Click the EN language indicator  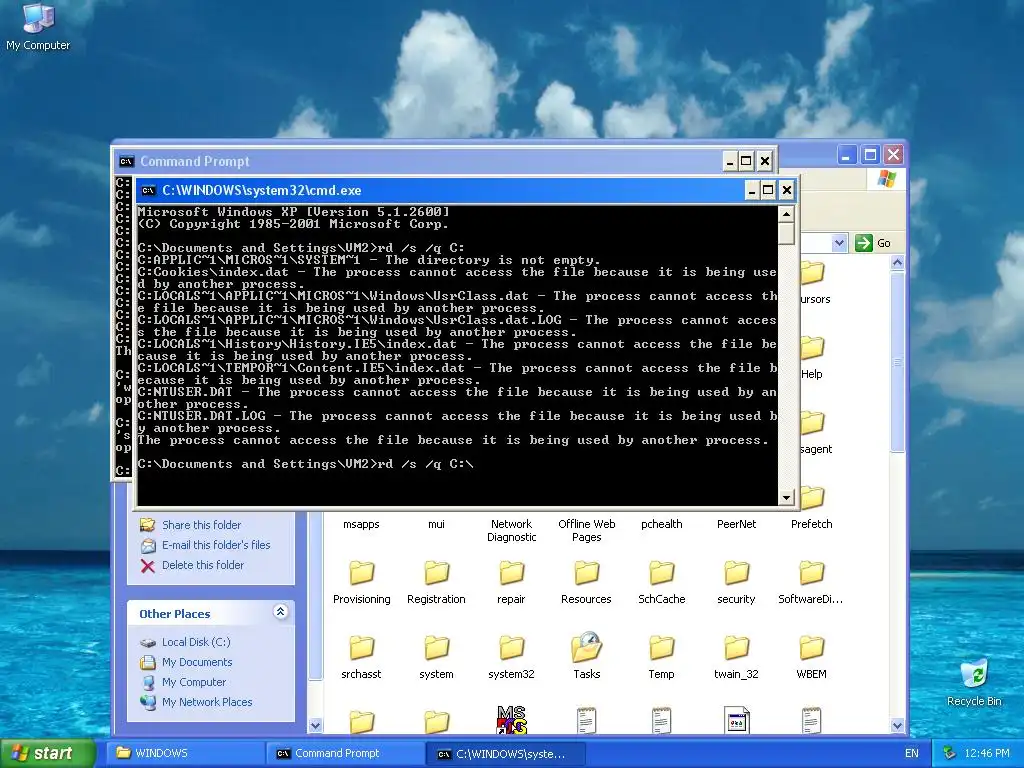[912, 754]
